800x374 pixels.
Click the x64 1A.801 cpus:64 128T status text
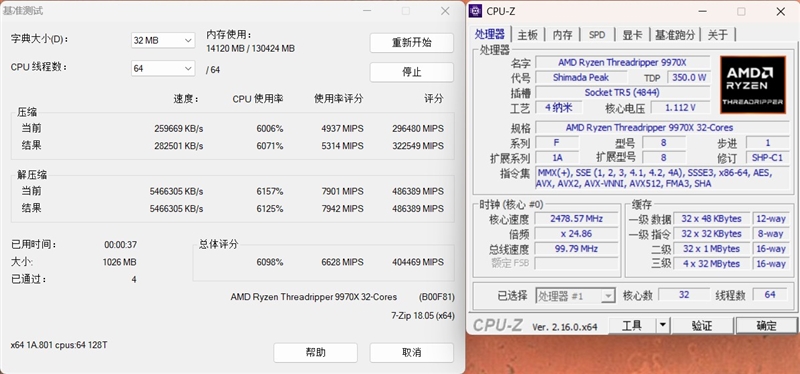(59, 345)
